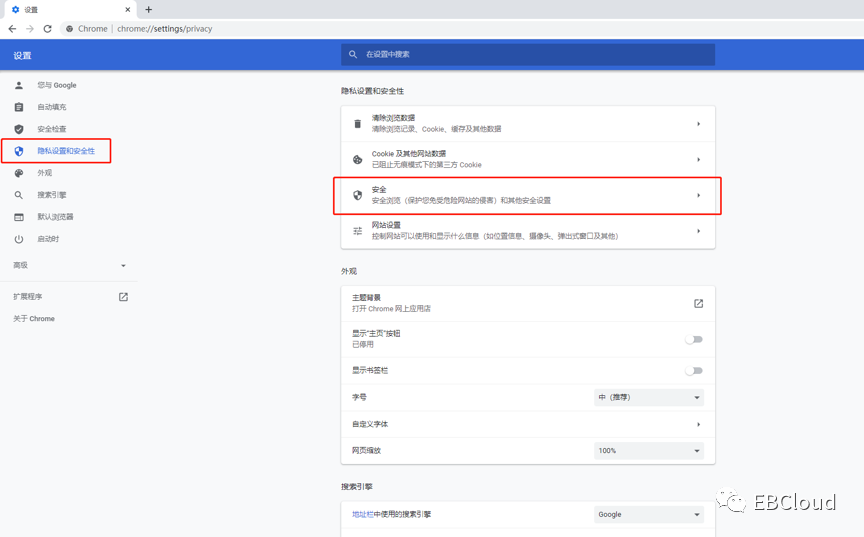Open 扩展程序 external link icon
This screenshot has width=864, height=537.
(123, 297)
